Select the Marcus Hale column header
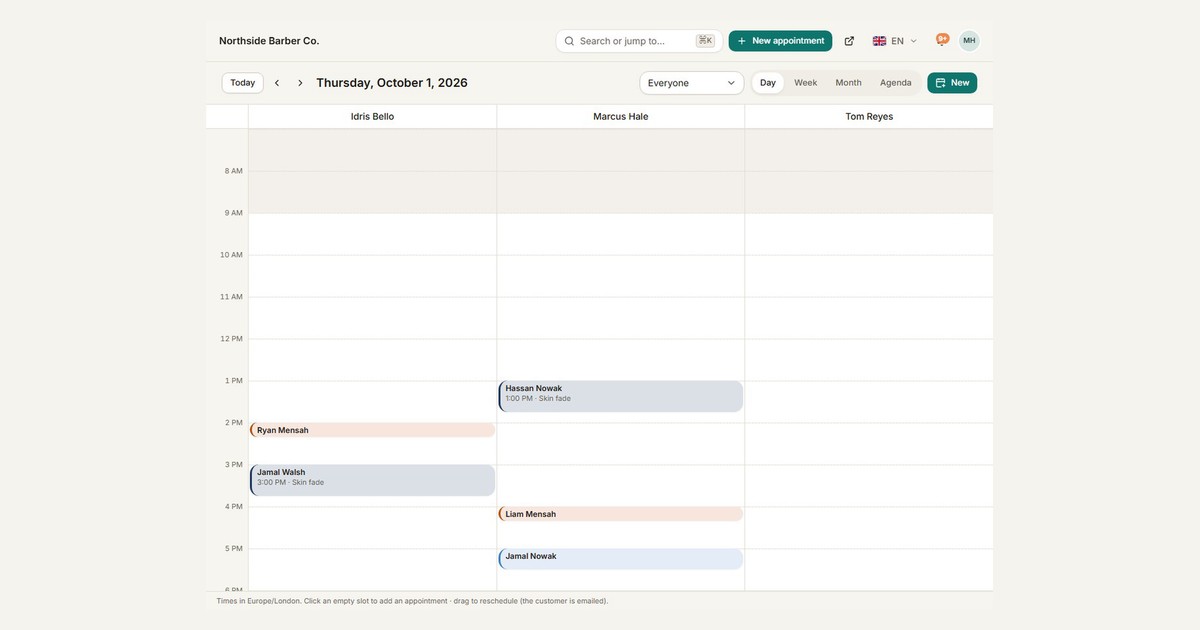1200x630 pixels. tap(621, 117)
